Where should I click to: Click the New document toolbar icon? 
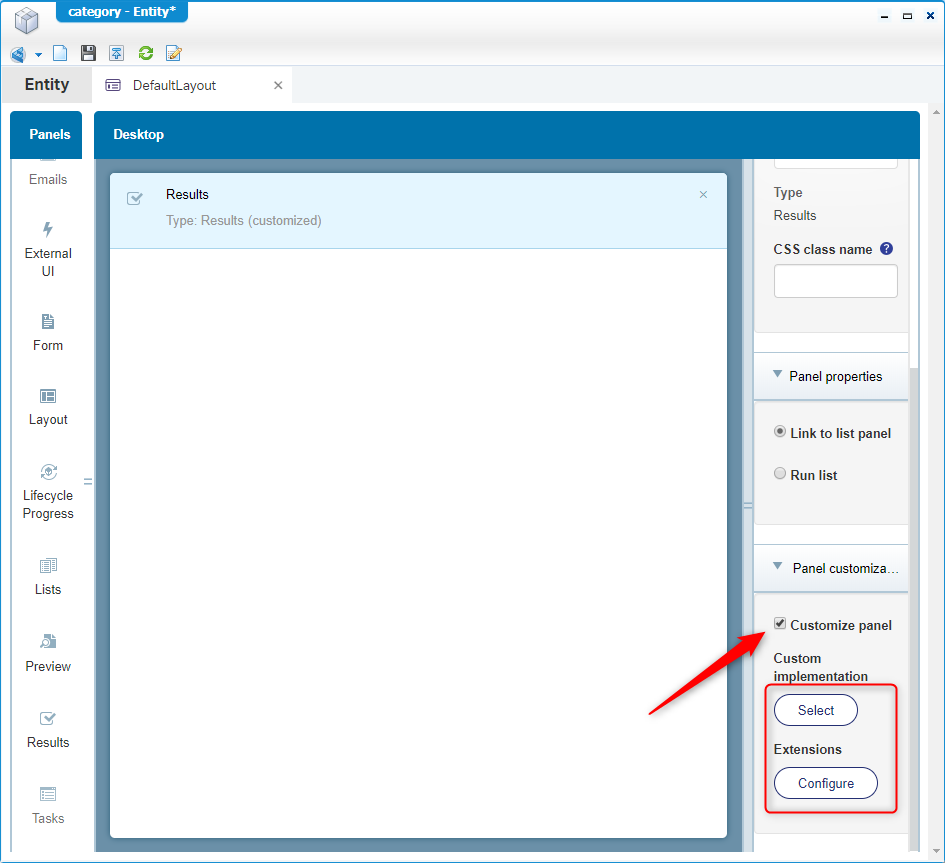[60, 53]
